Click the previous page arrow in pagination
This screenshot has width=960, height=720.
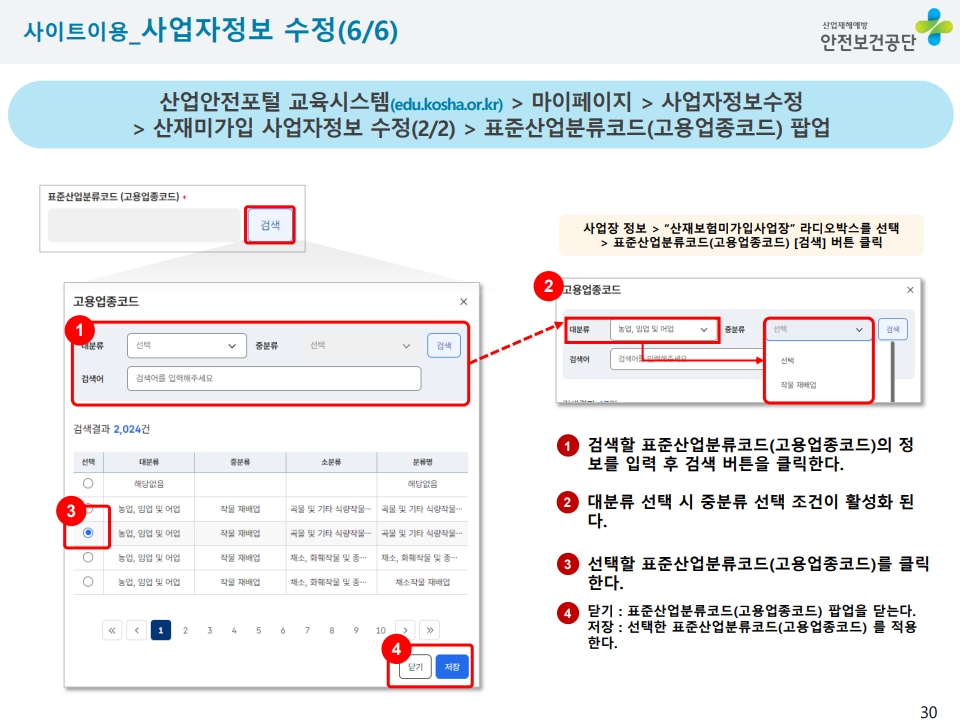(136, 630)
